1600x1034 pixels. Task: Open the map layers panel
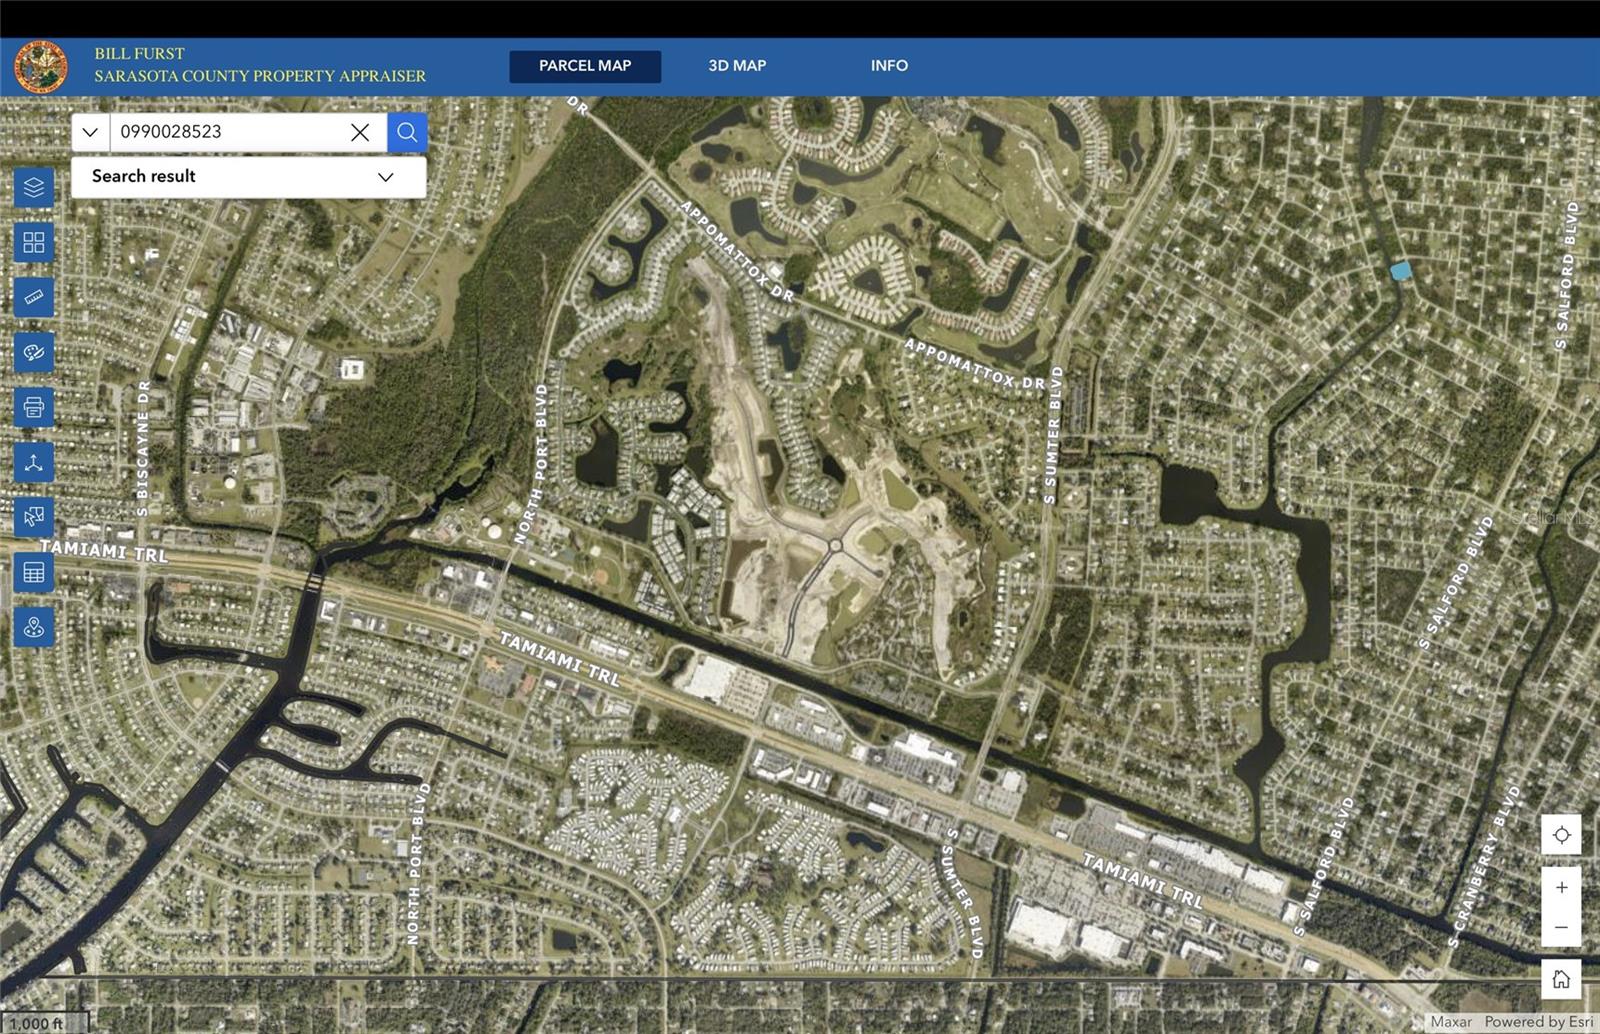[x=34, y=188]
